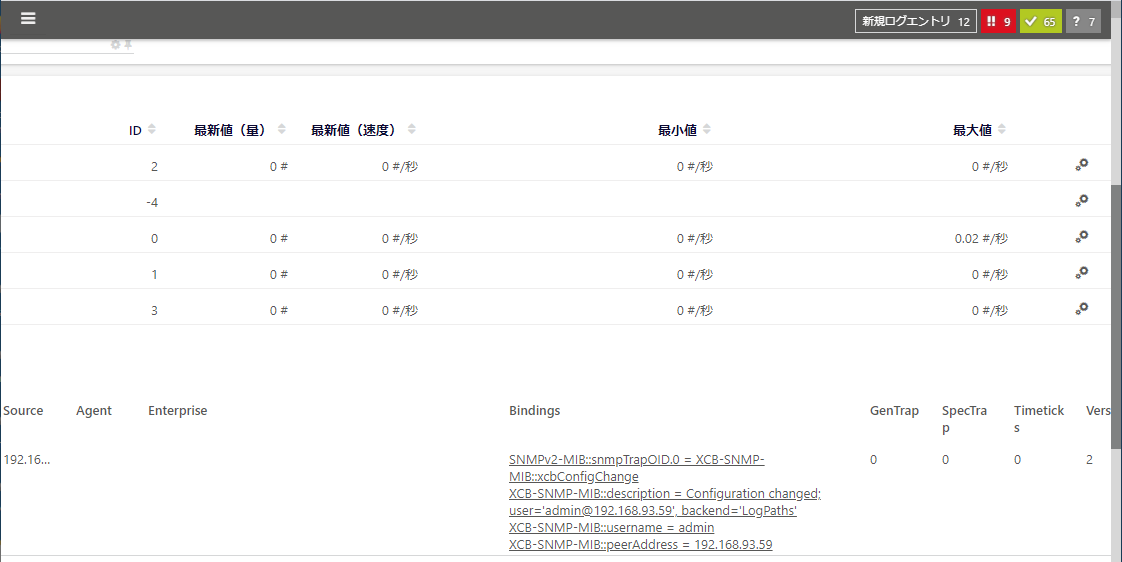Show the 7 sensors in unknown state

(1083, 21)
